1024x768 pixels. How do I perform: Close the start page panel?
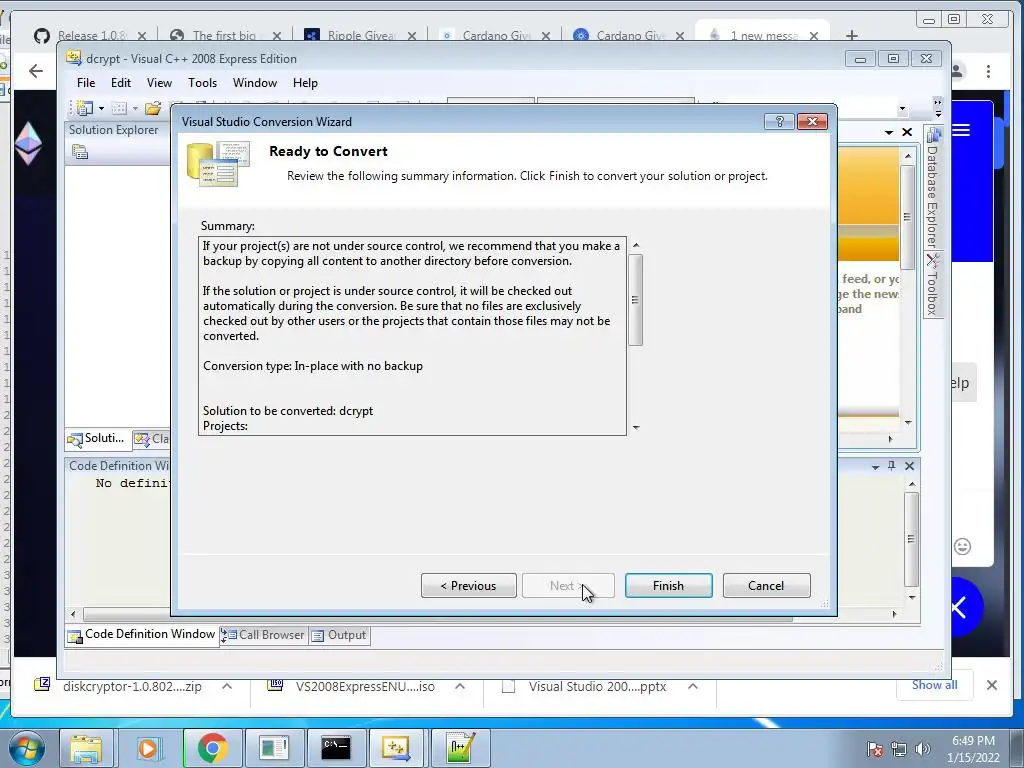pyautogui.click(x=907, y=133)
